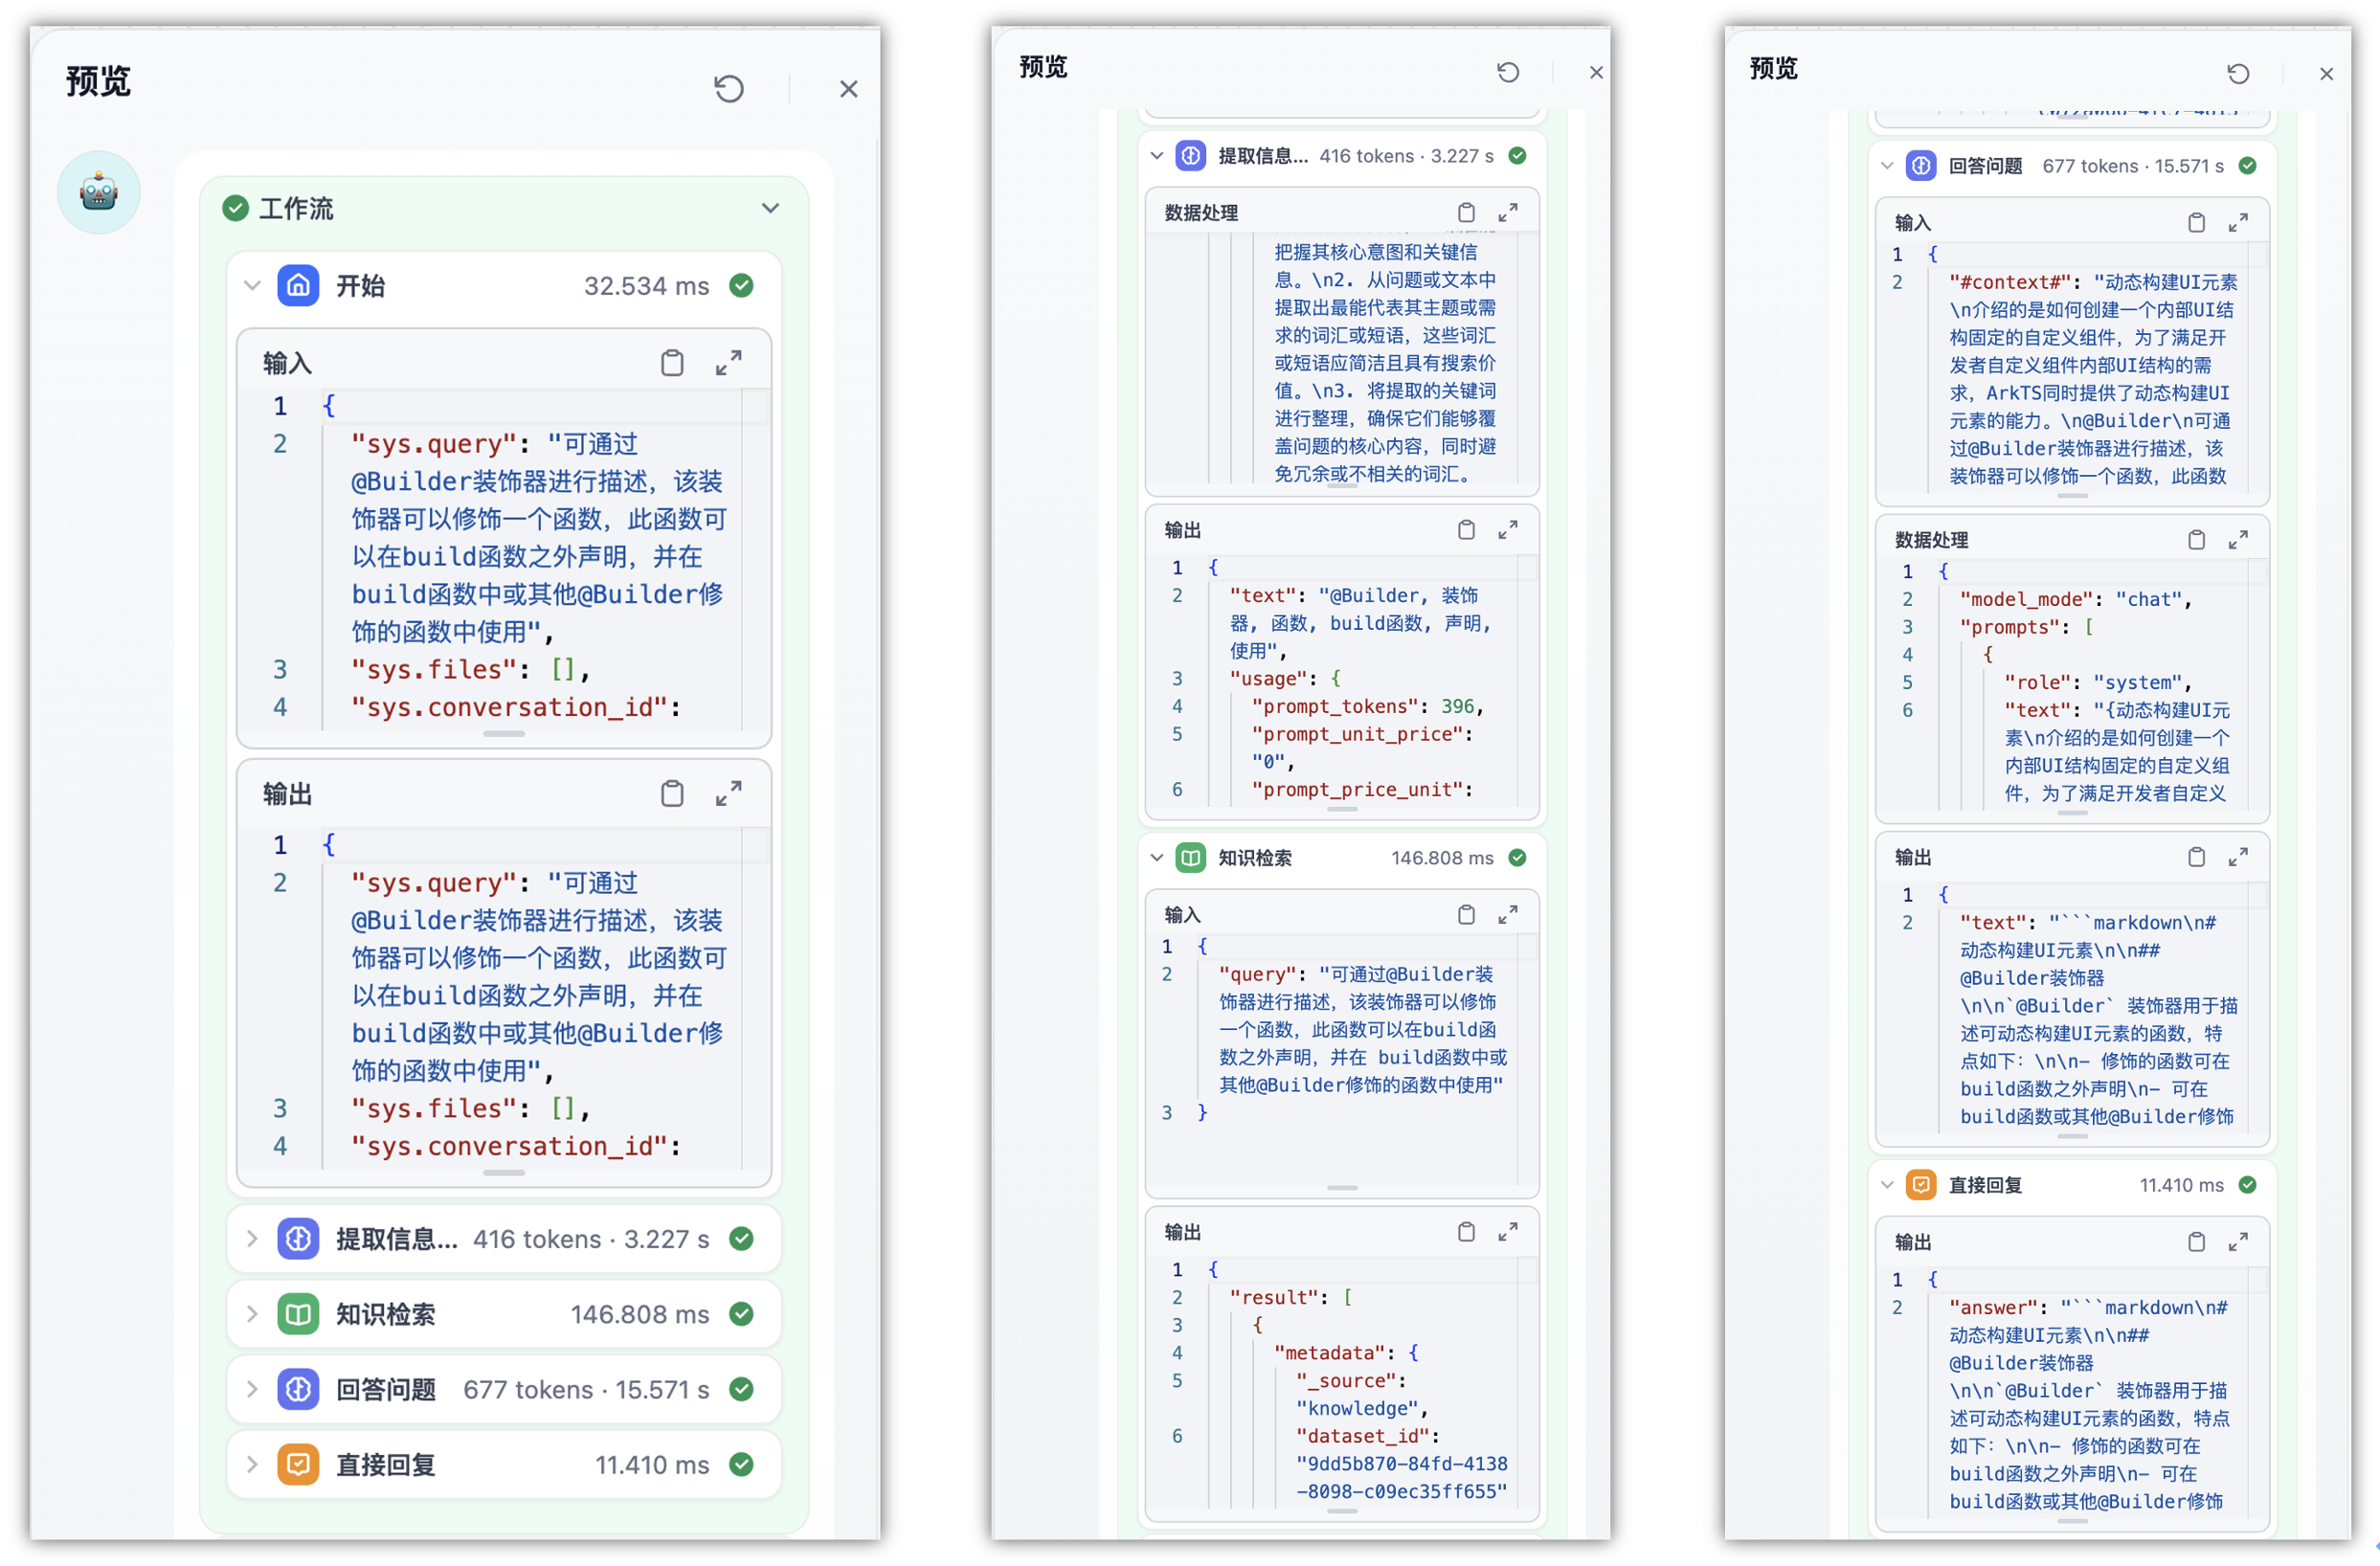
Task: Click the orange 直接回复 icon in left panel
Action: 298,1465
